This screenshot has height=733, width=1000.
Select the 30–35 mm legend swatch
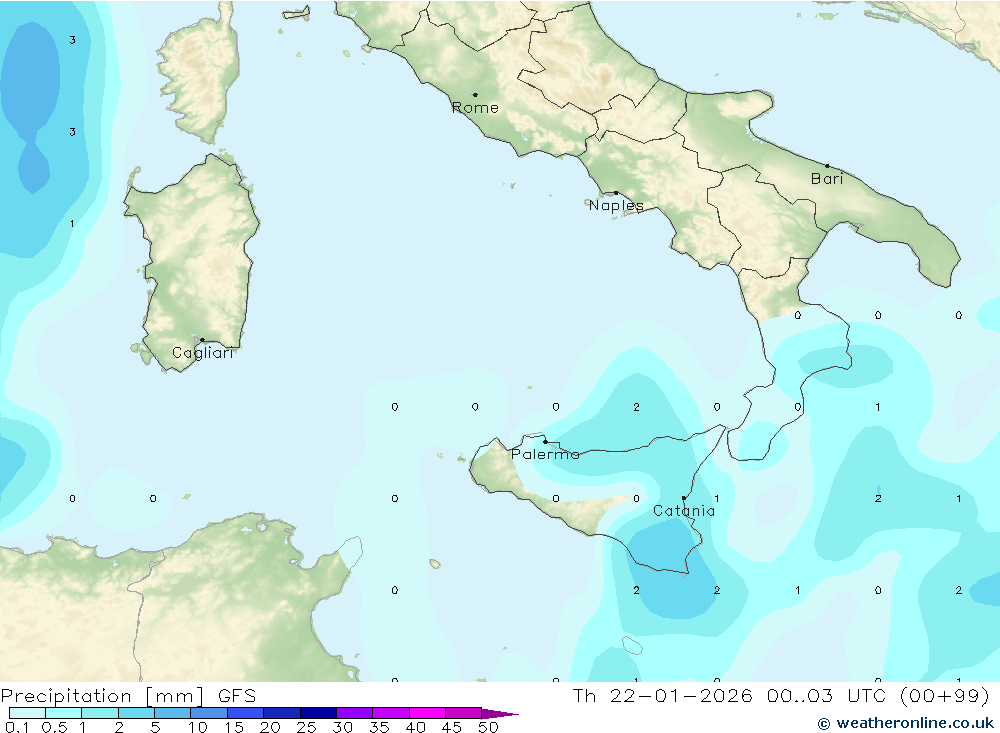click(x=354, y=713)
